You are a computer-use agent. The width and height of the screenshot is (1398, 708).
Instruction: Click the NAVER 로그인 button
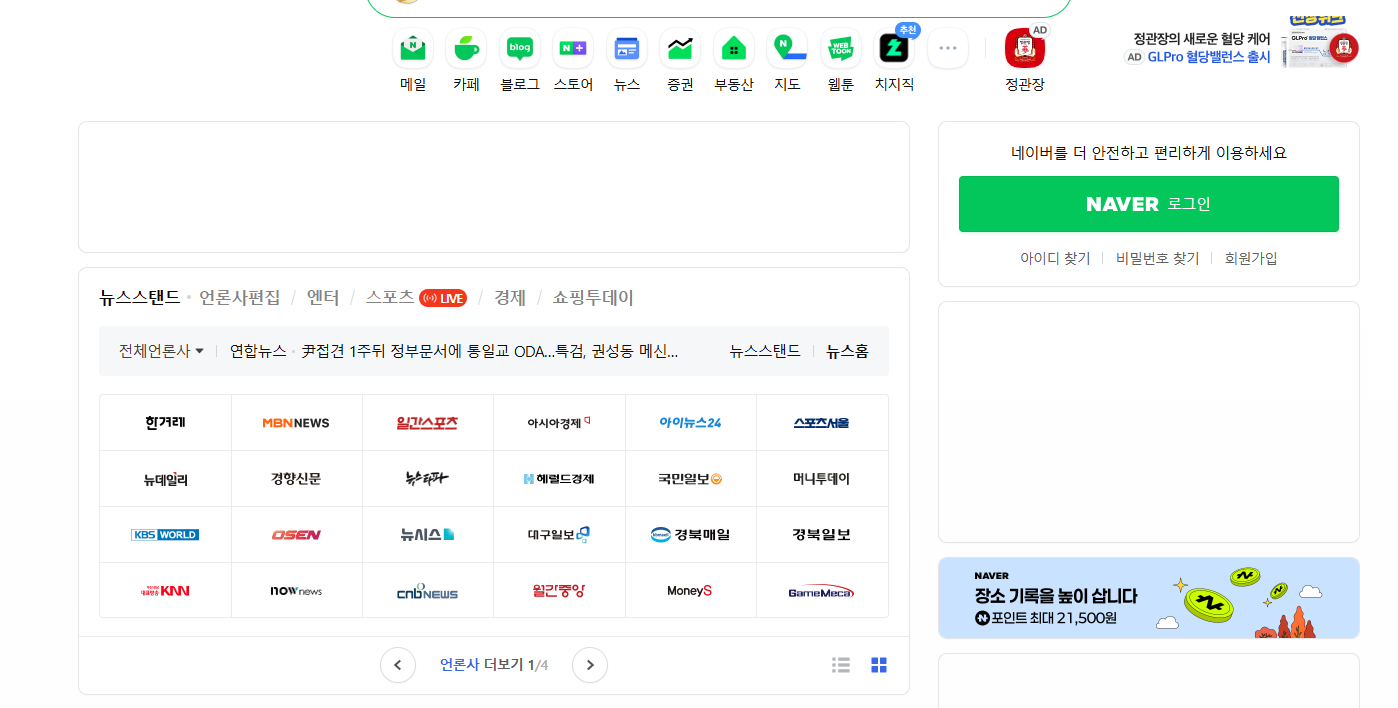(x=1149, y=204)
